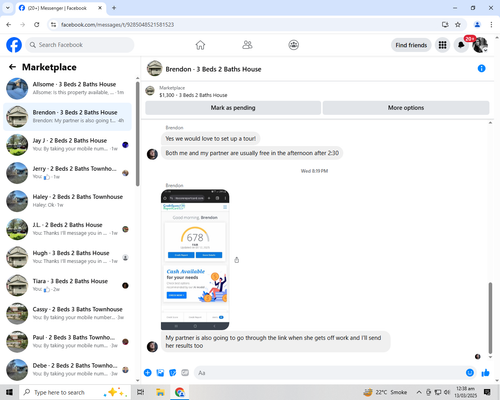Open account profile picture menu
This screenshot has height=400, width=500.
tap(480, 45)
